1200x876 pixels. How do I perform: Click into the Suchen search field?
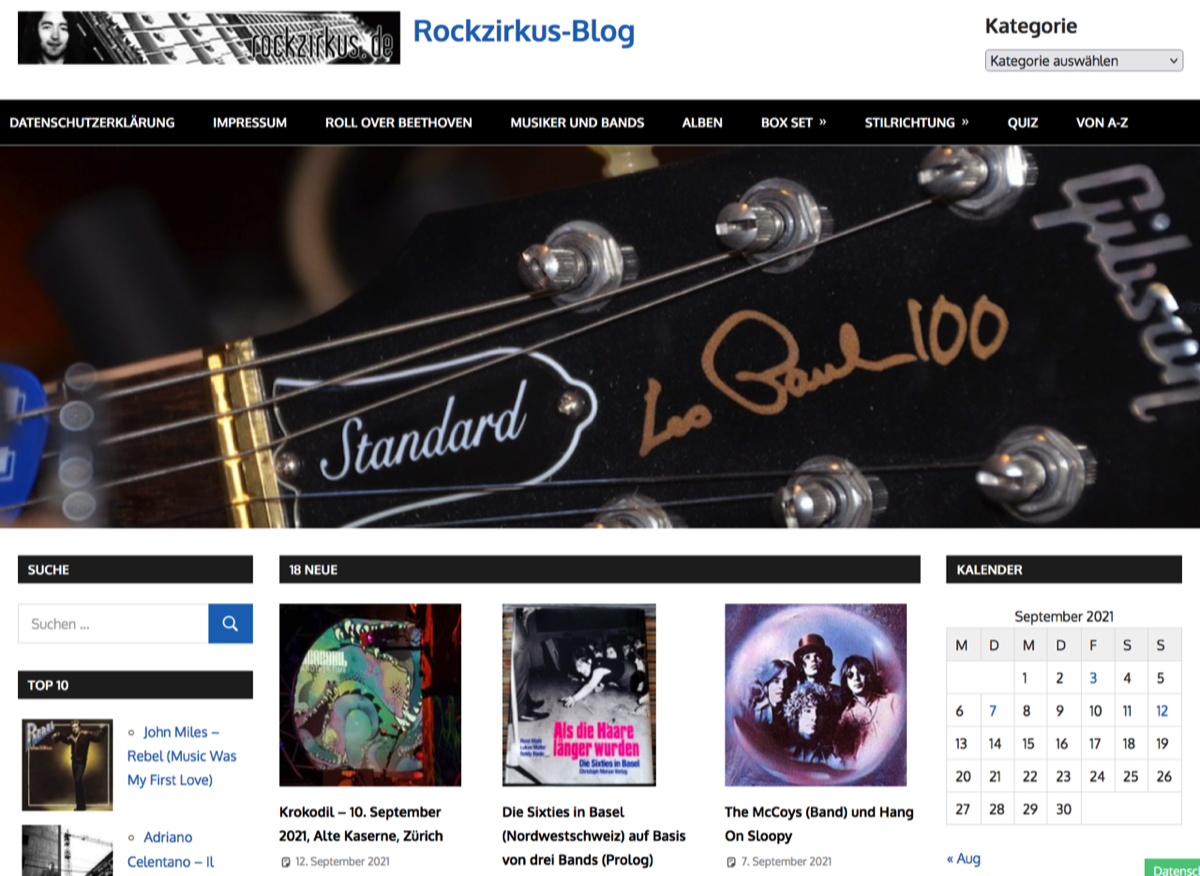113,623
